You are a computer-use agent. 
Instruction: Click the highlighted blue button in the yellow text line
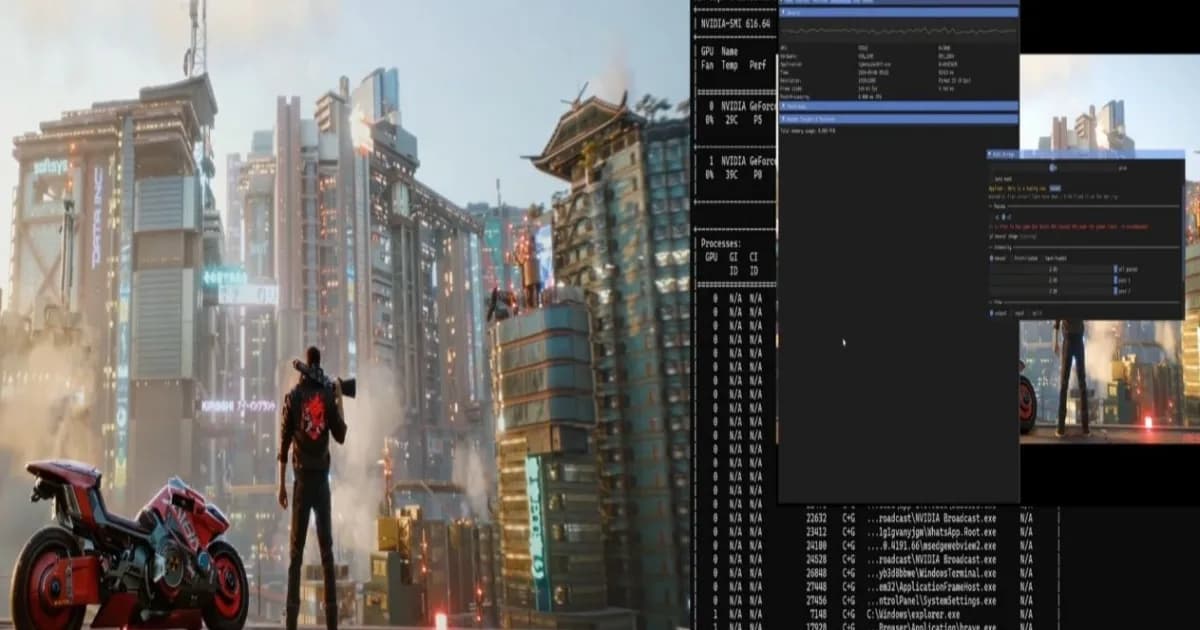pyautogui.click(x=1055, y=188)
